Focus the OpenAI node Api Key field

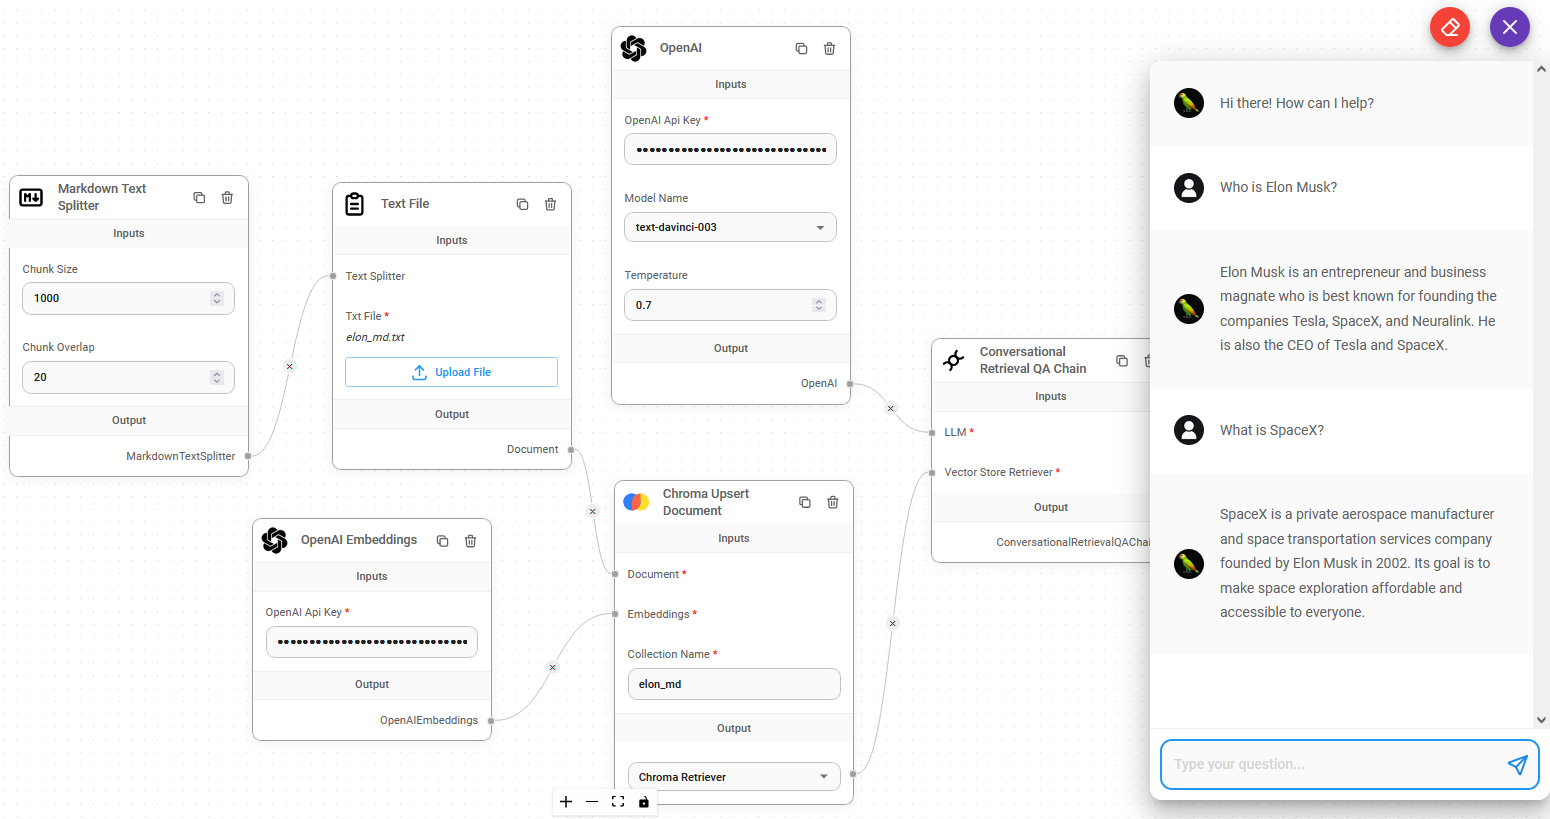click(730, 149)
